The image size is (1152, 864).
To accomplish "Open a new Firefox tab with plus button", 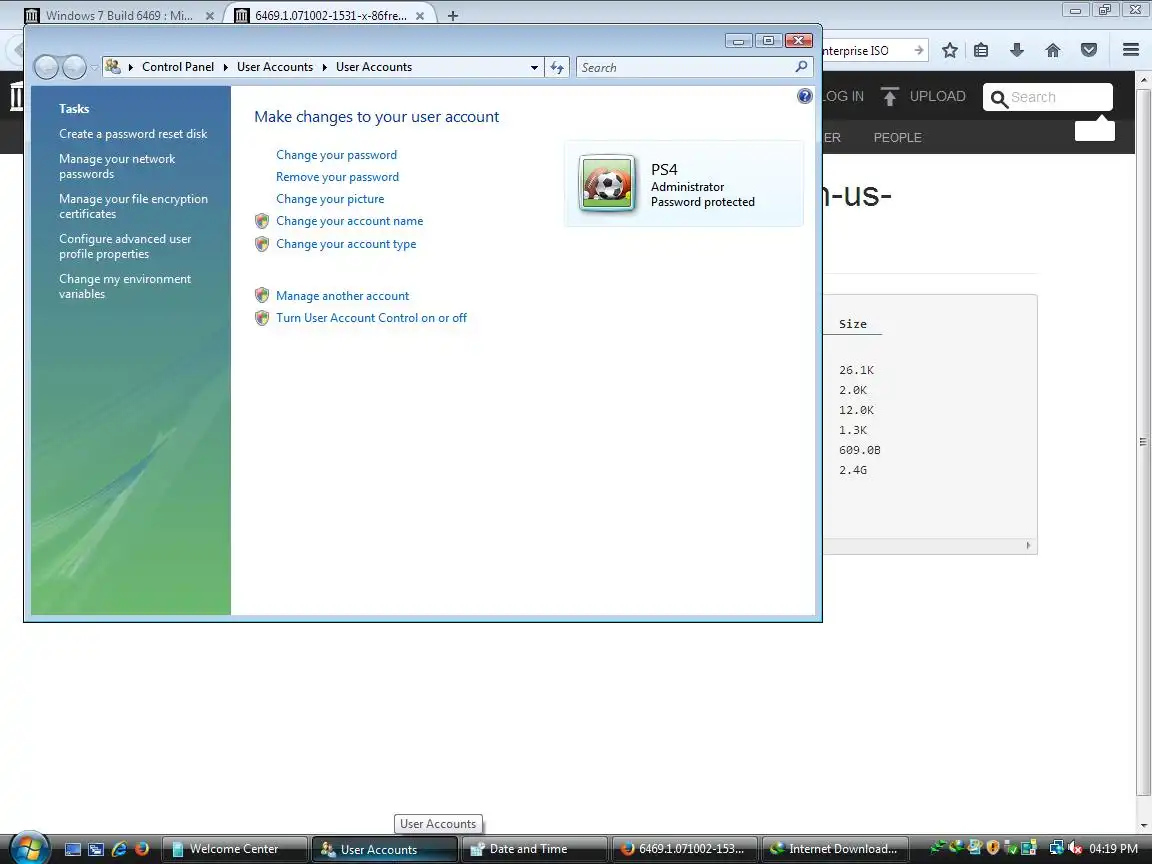I will coord(453,15).
